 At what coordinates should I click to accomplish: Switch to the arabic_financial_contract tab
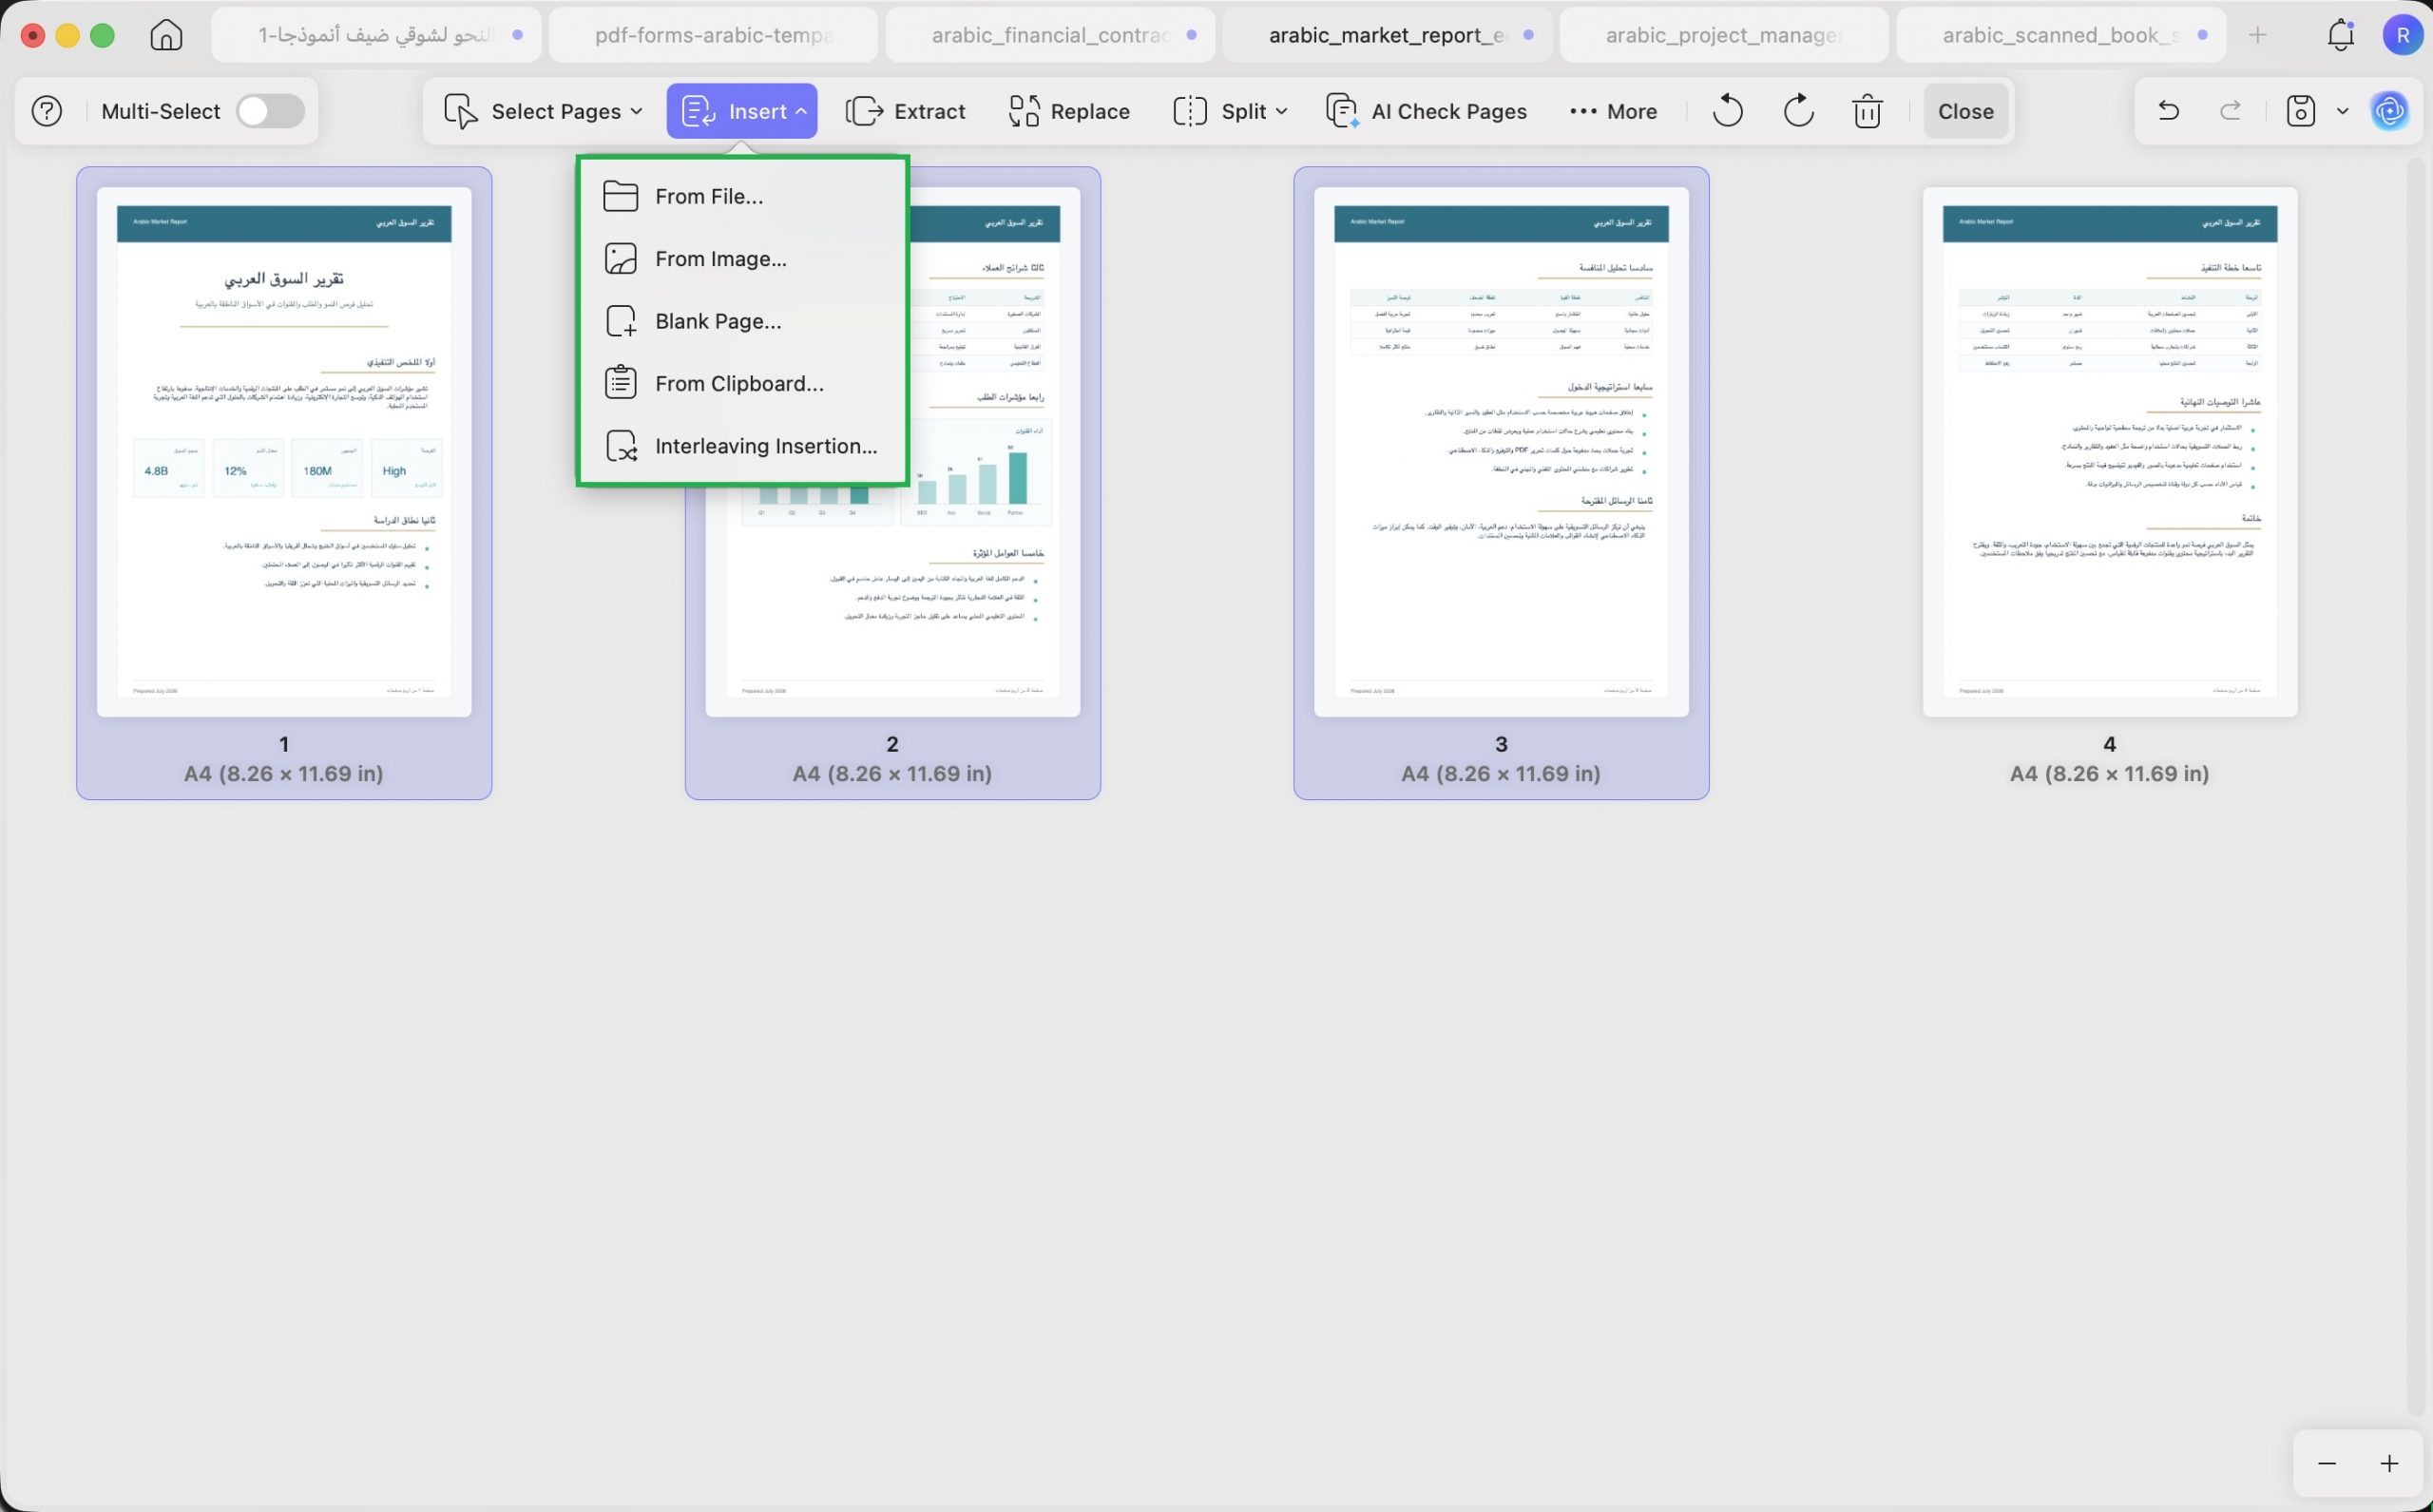[x=1050, y=35]
